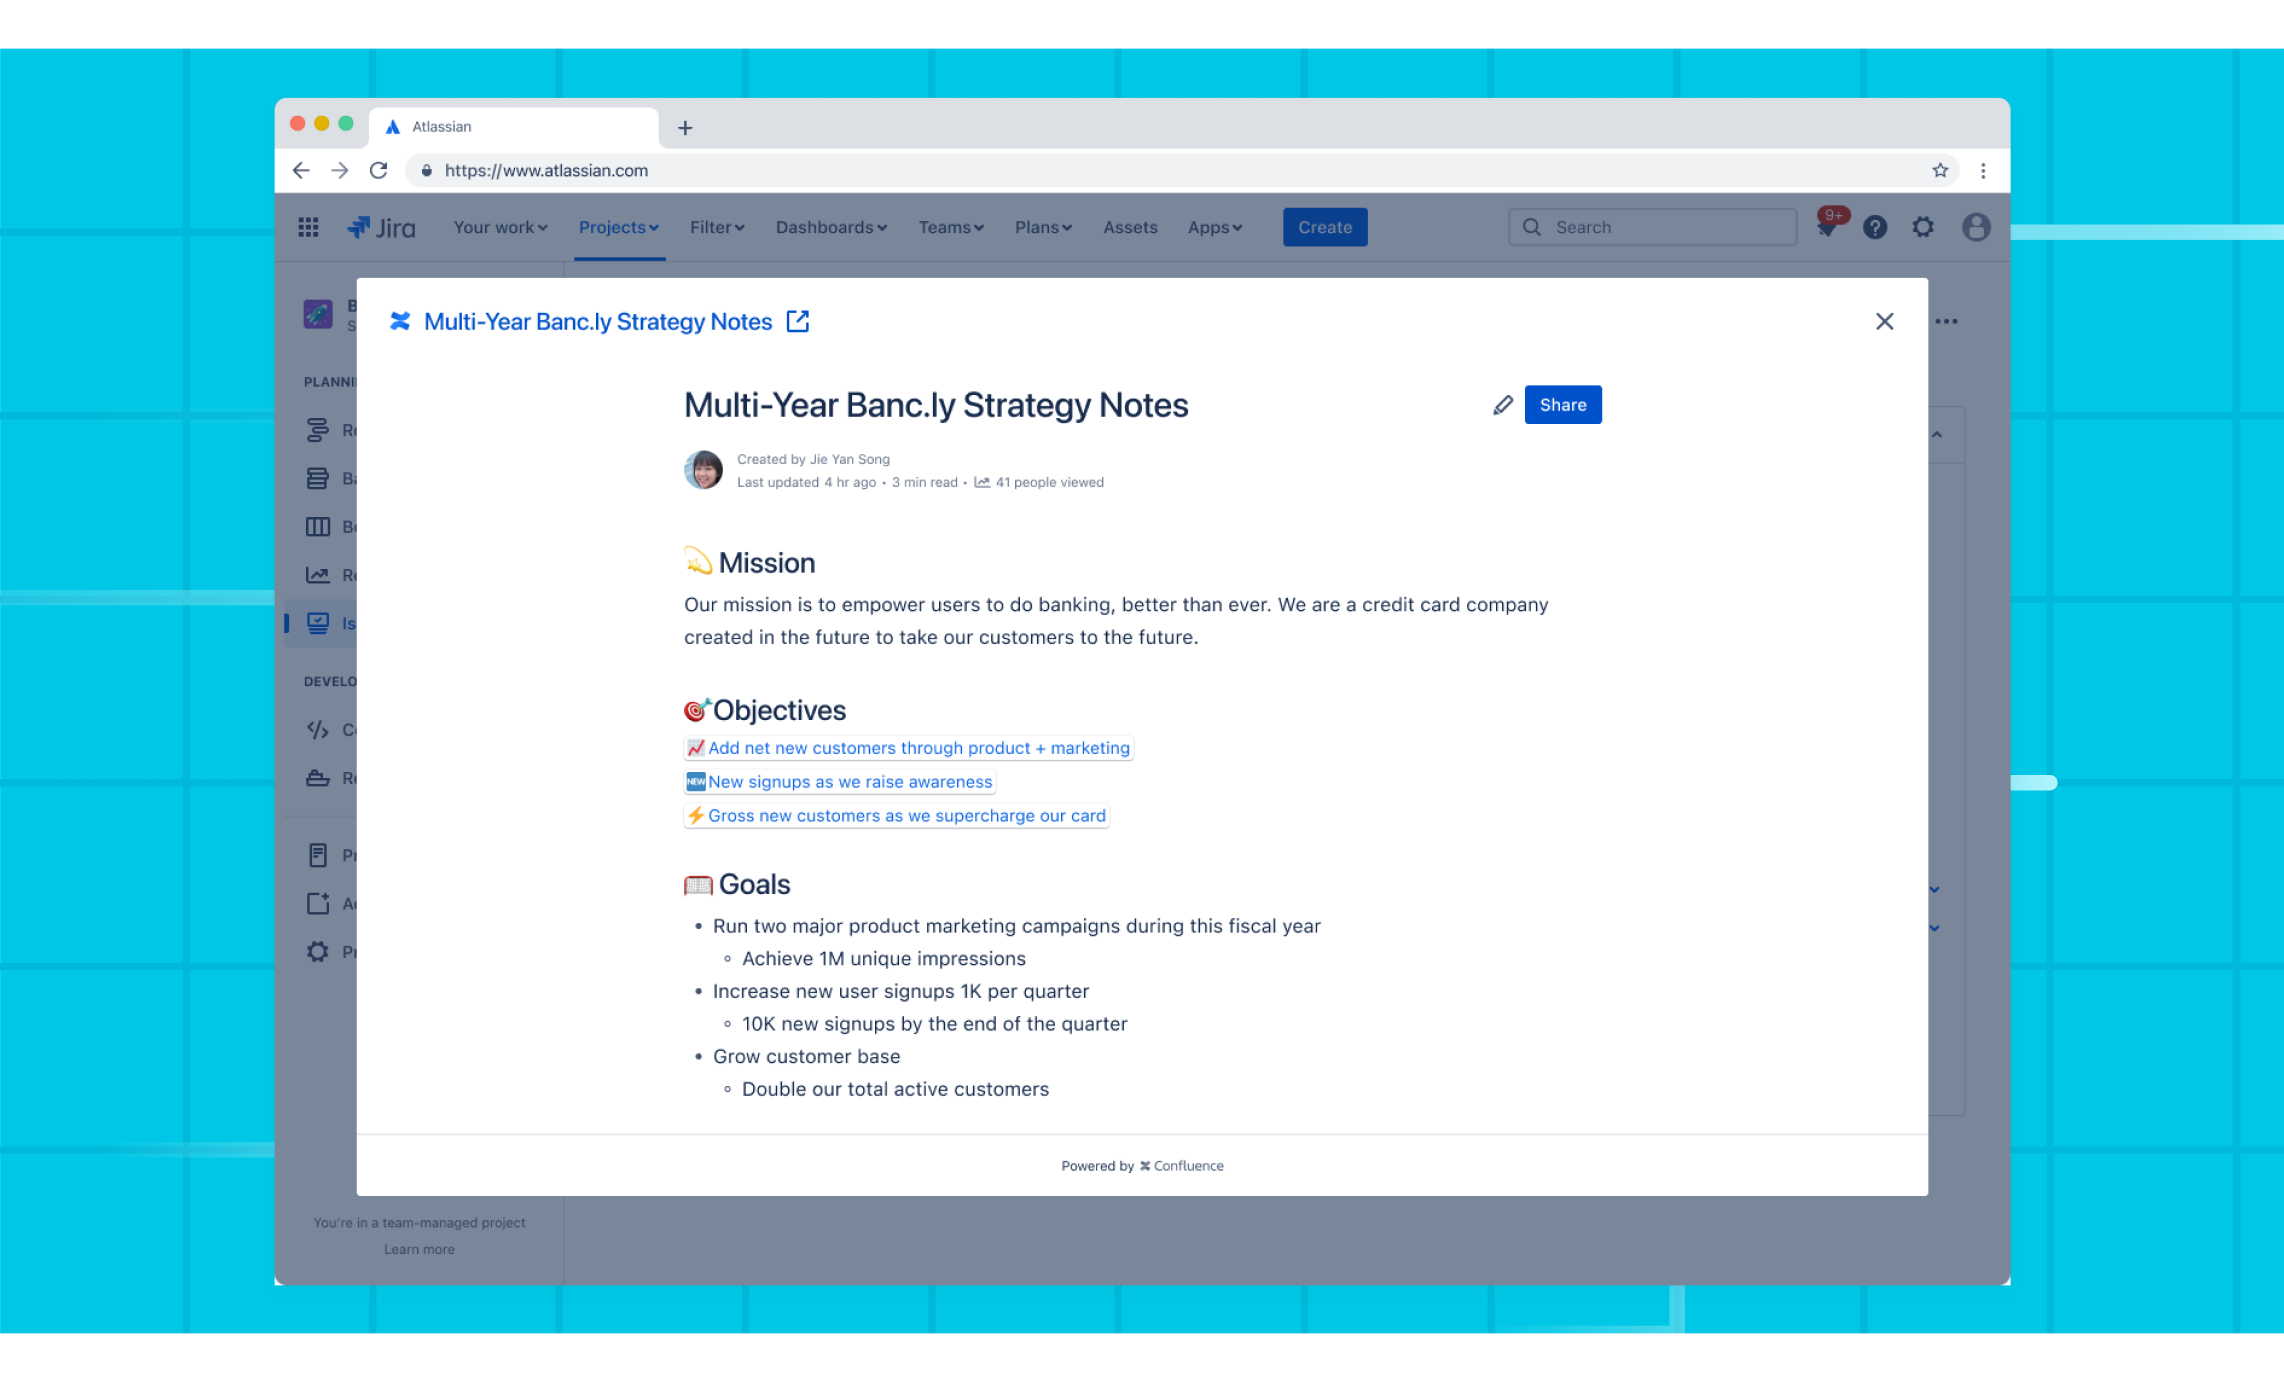Click the settings gear icon
The height and width of the screenshot is (1382, 2284).
tap(1922, 227)
